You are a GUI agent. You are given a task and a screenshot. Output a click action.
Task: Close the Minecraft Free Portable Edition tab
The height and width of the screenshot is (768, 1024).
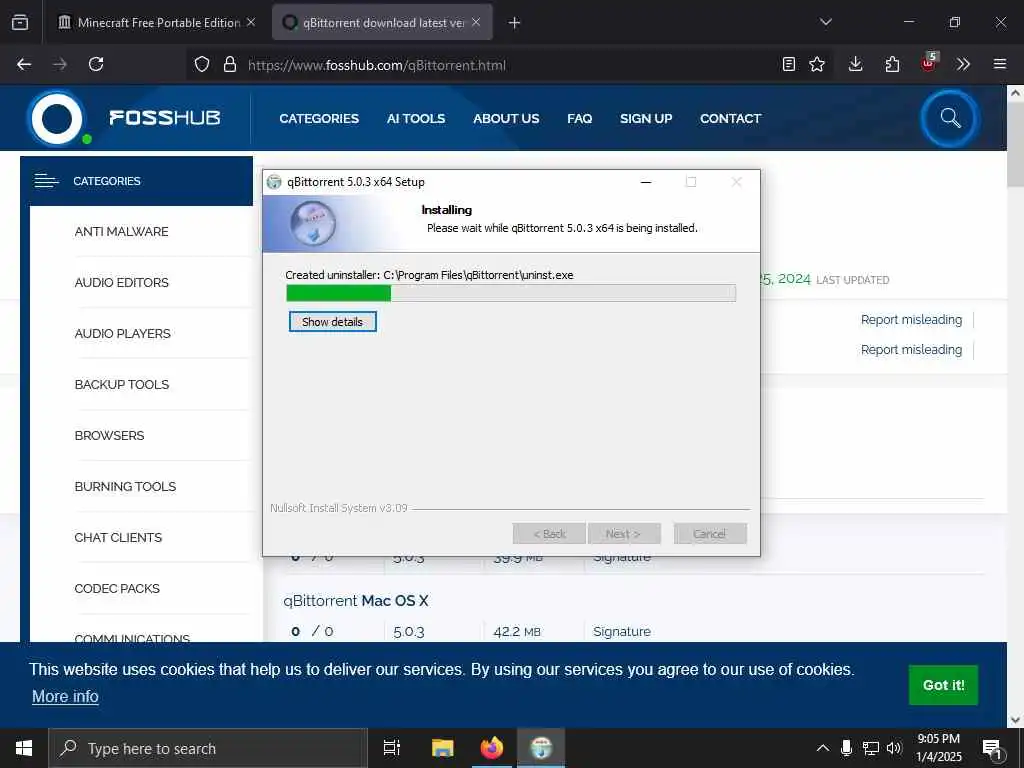[x=251, y=22]
